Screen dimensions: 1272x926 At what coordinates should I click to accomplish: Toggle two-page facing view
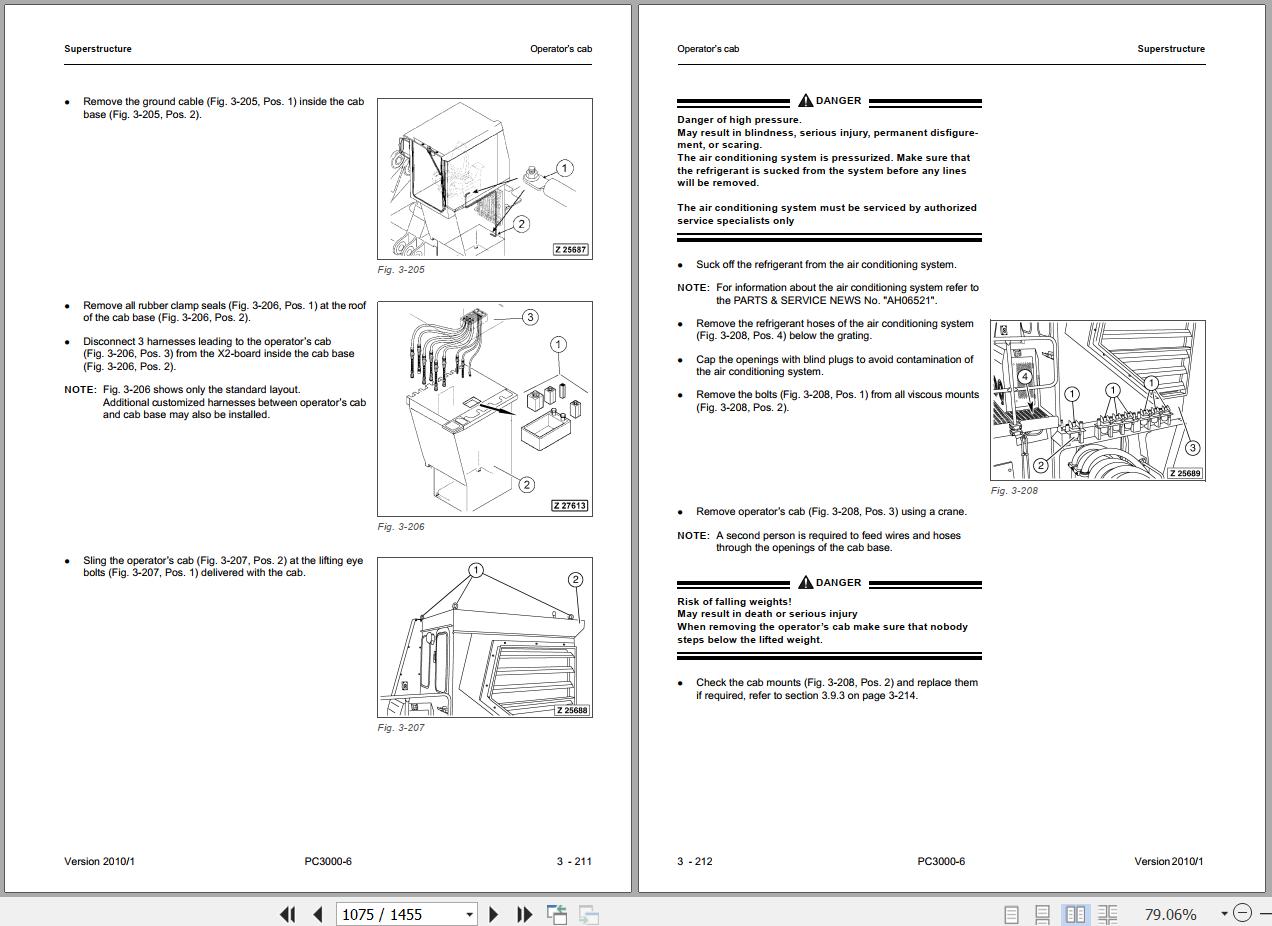[1076, 914]
